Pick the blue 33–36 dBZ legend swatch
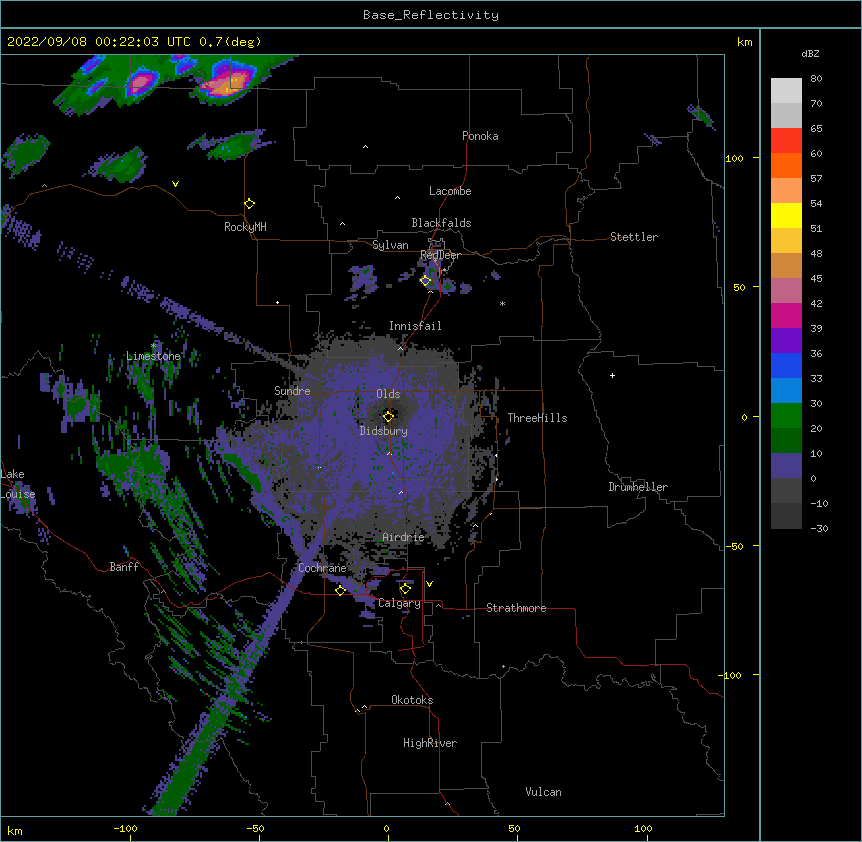 786,365
